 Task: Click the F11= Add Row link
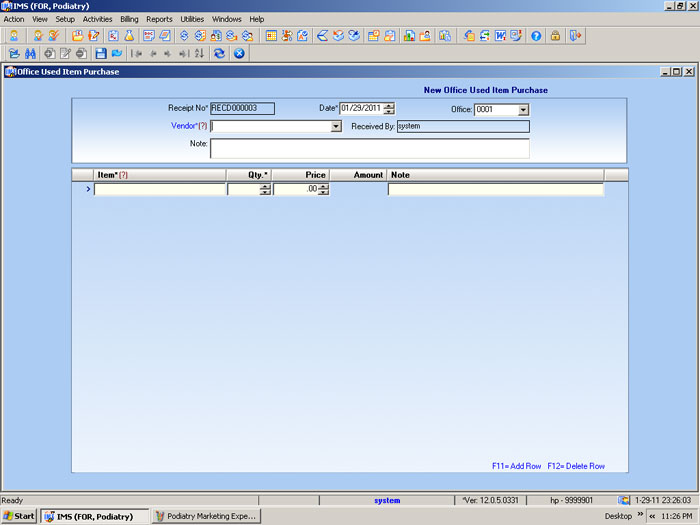[517, 466]
